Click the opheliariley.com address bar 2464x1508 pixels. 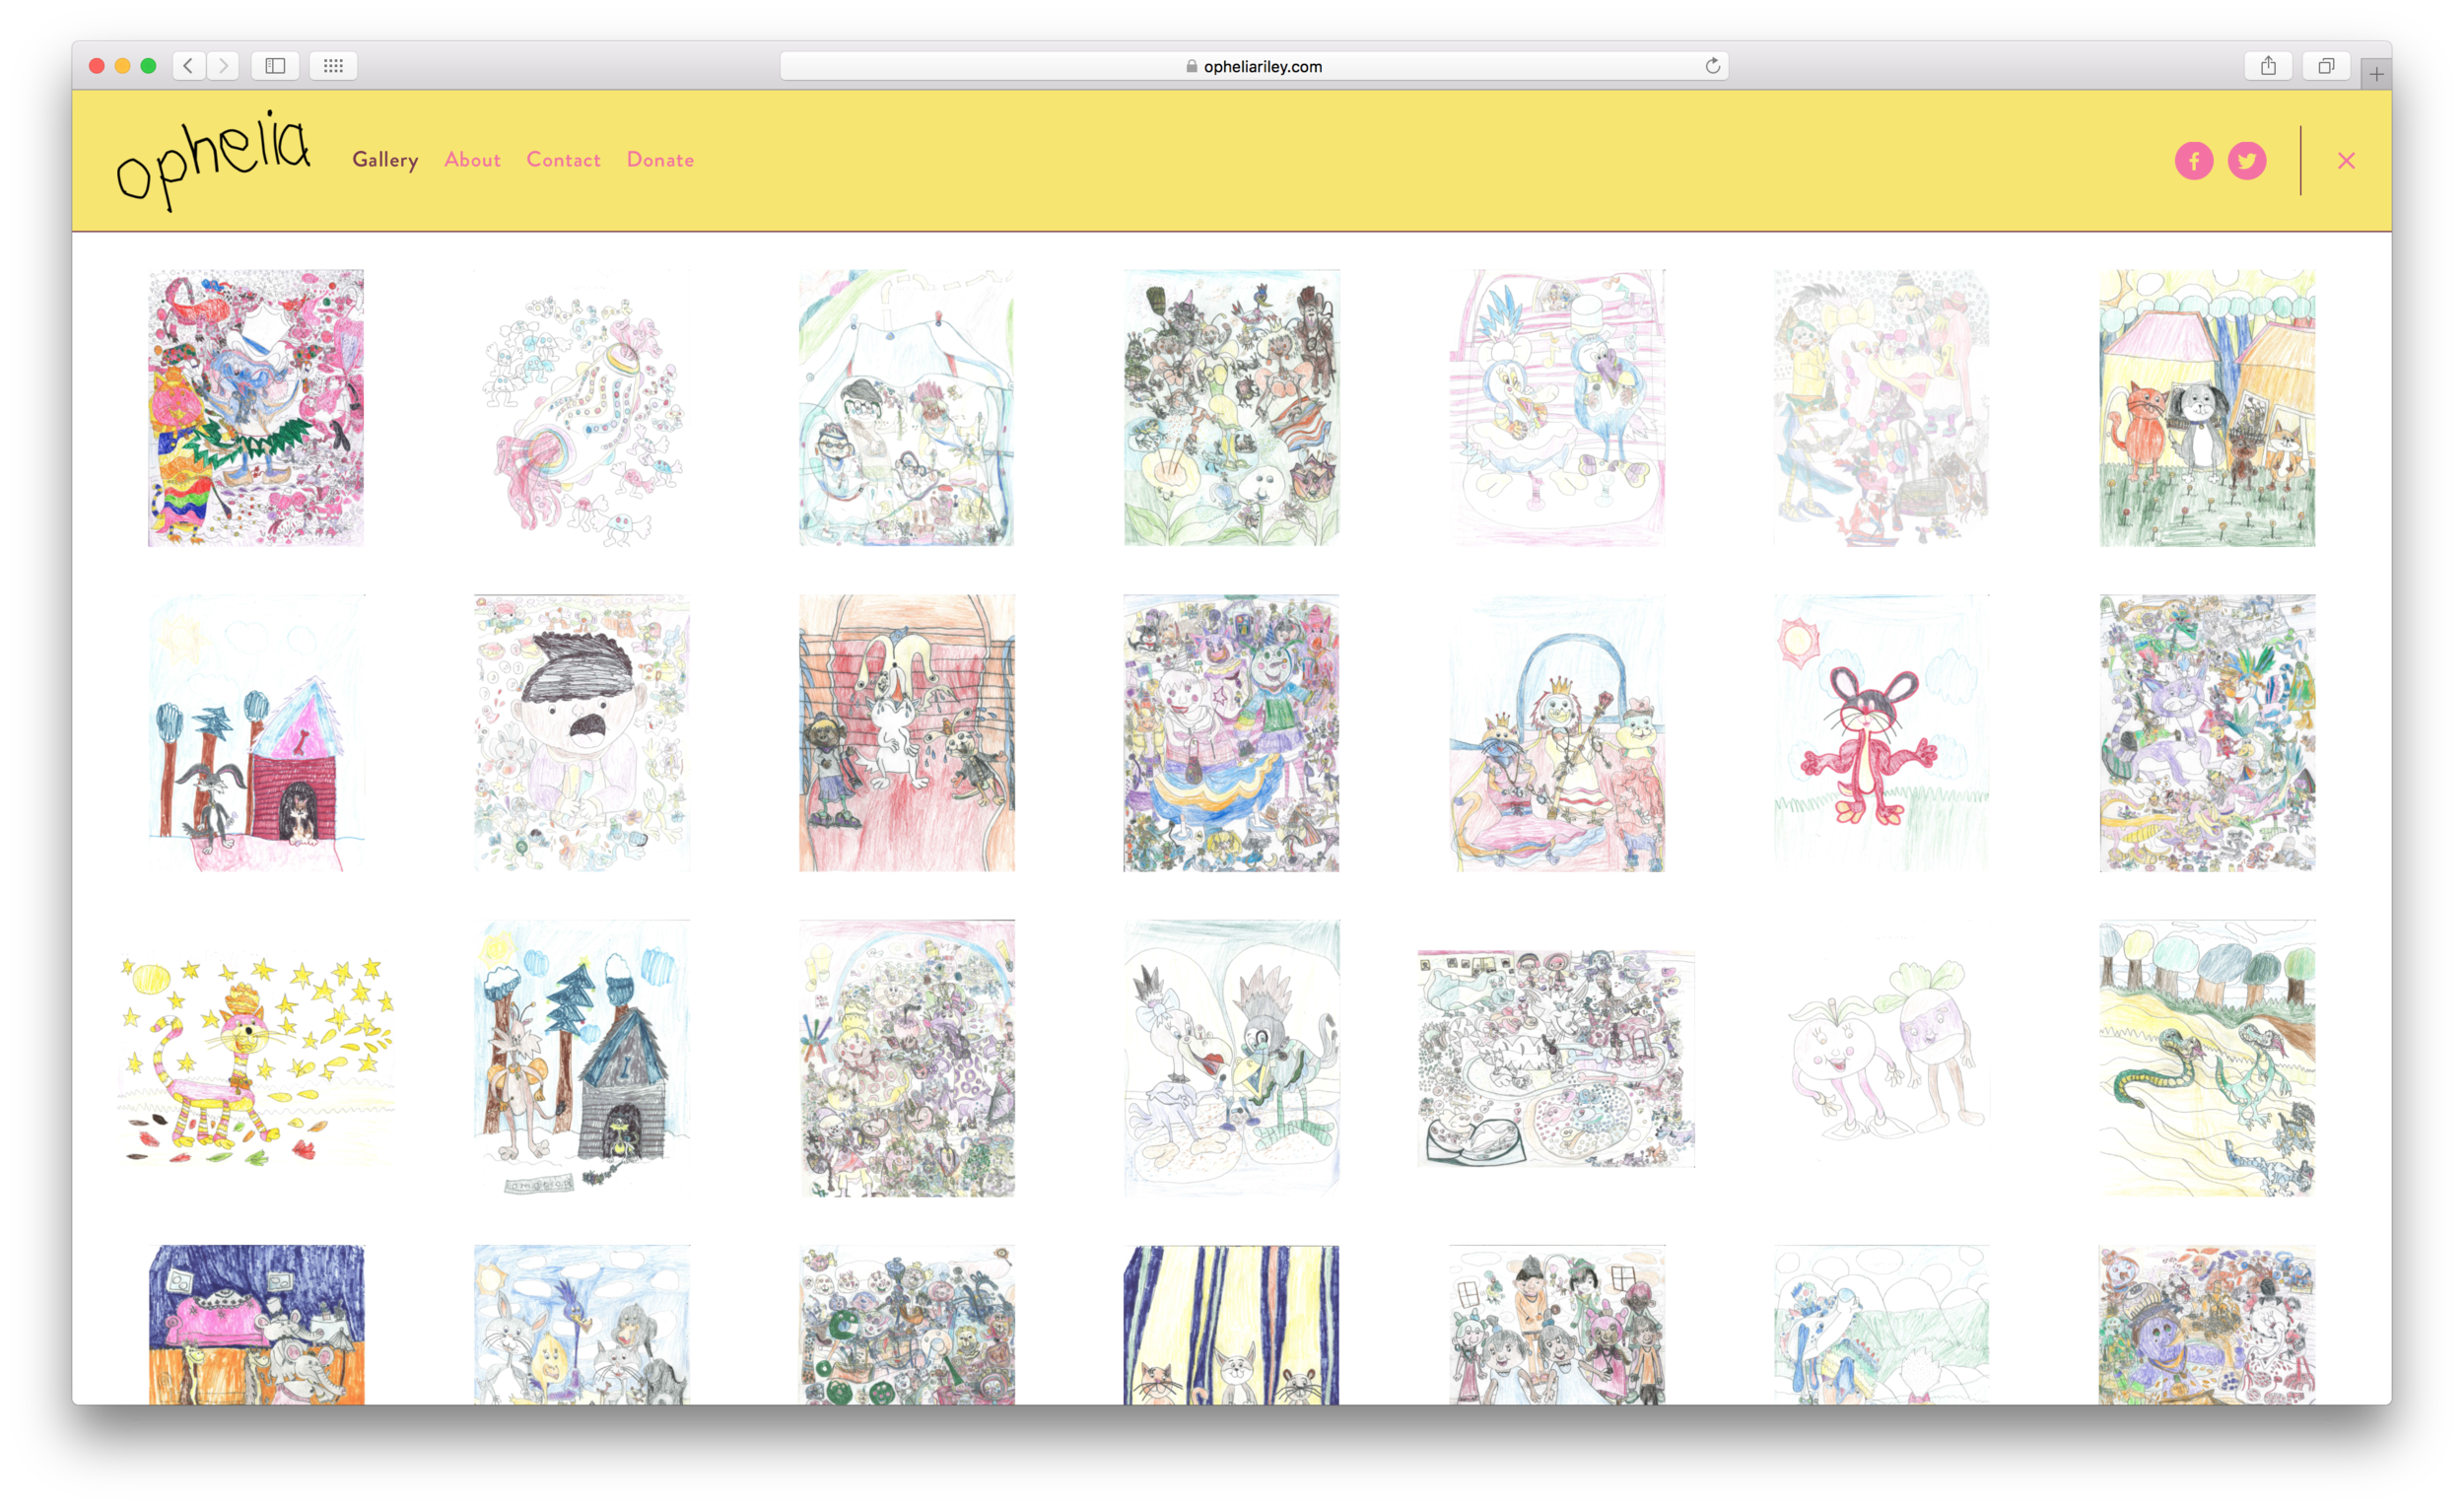coord(1253,66)
